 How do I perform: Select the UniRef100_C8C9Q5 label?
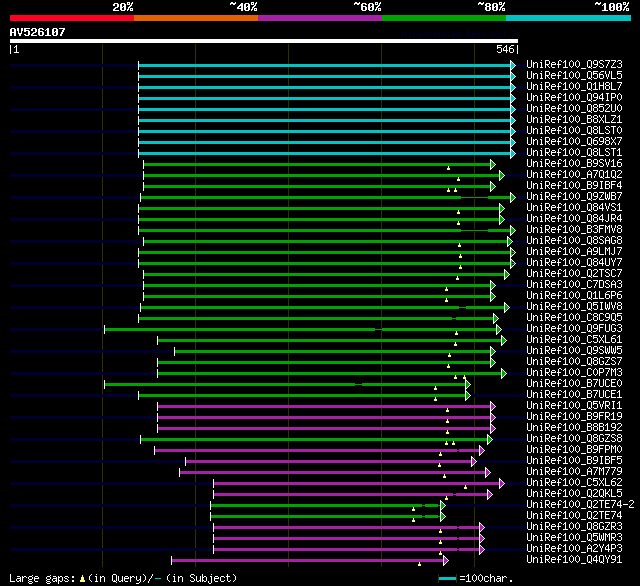[x=574, y=318]
